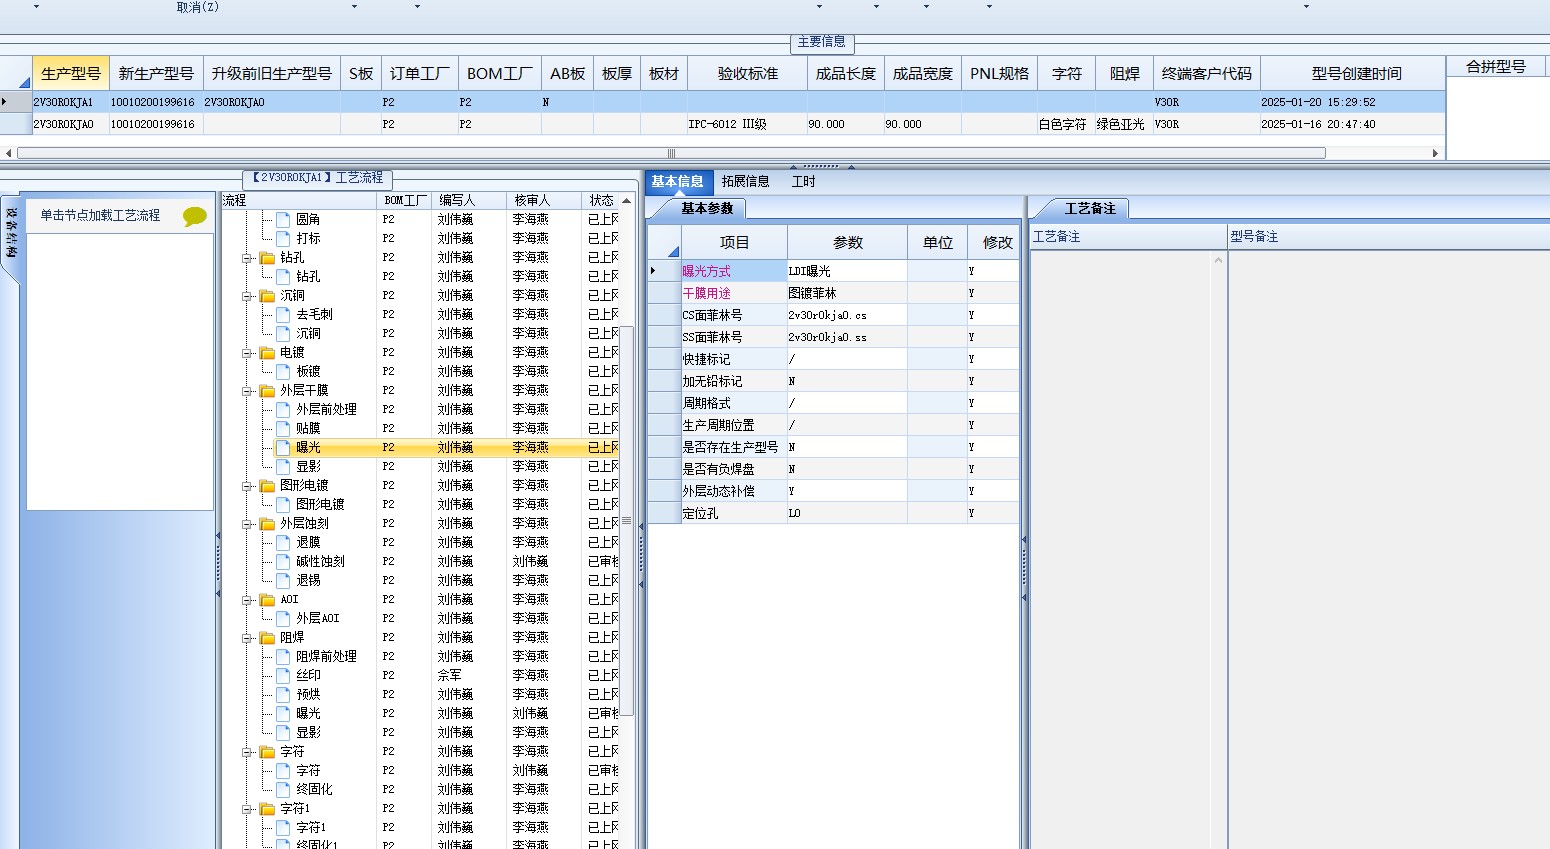Click the 定位孔 row label
The width and height of the screenshot is (1550, 849).
[700, 513]
